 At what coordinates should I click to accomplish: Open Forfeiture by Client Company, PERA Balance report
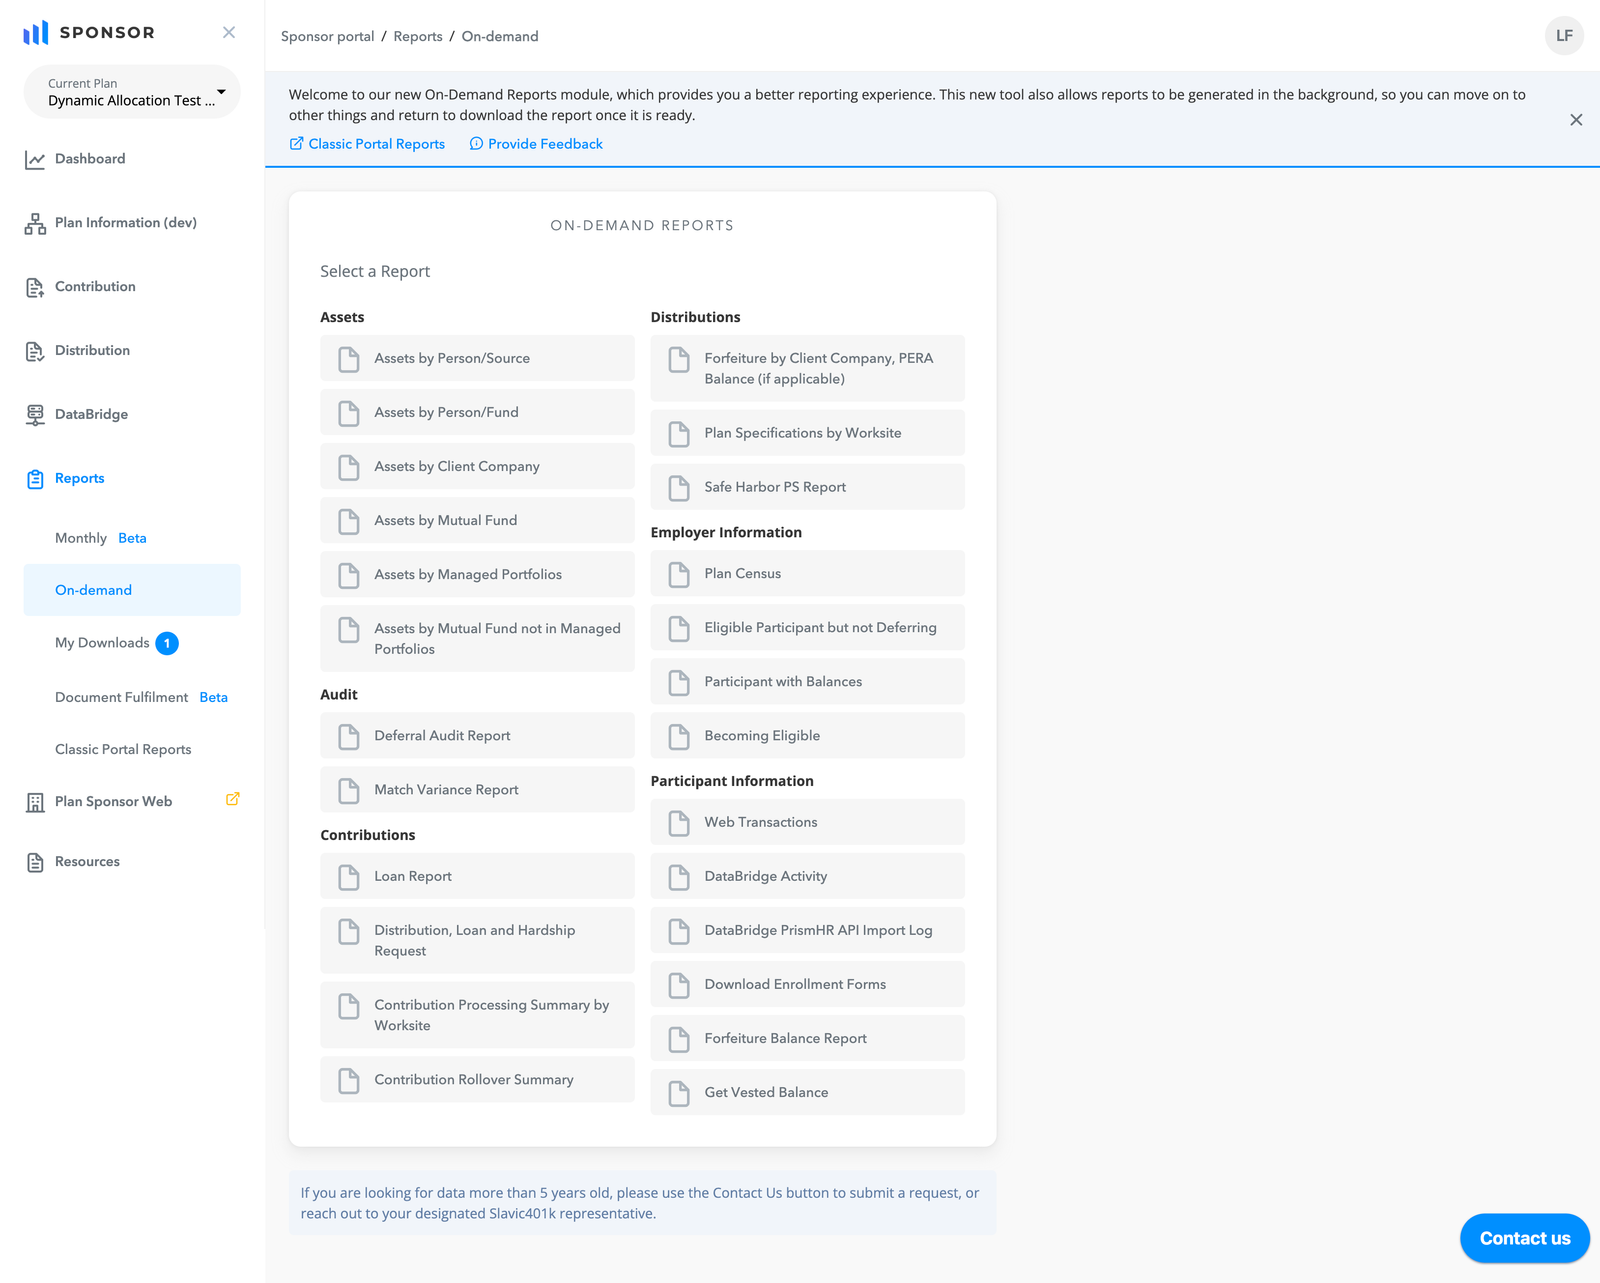tap(807, 368)
